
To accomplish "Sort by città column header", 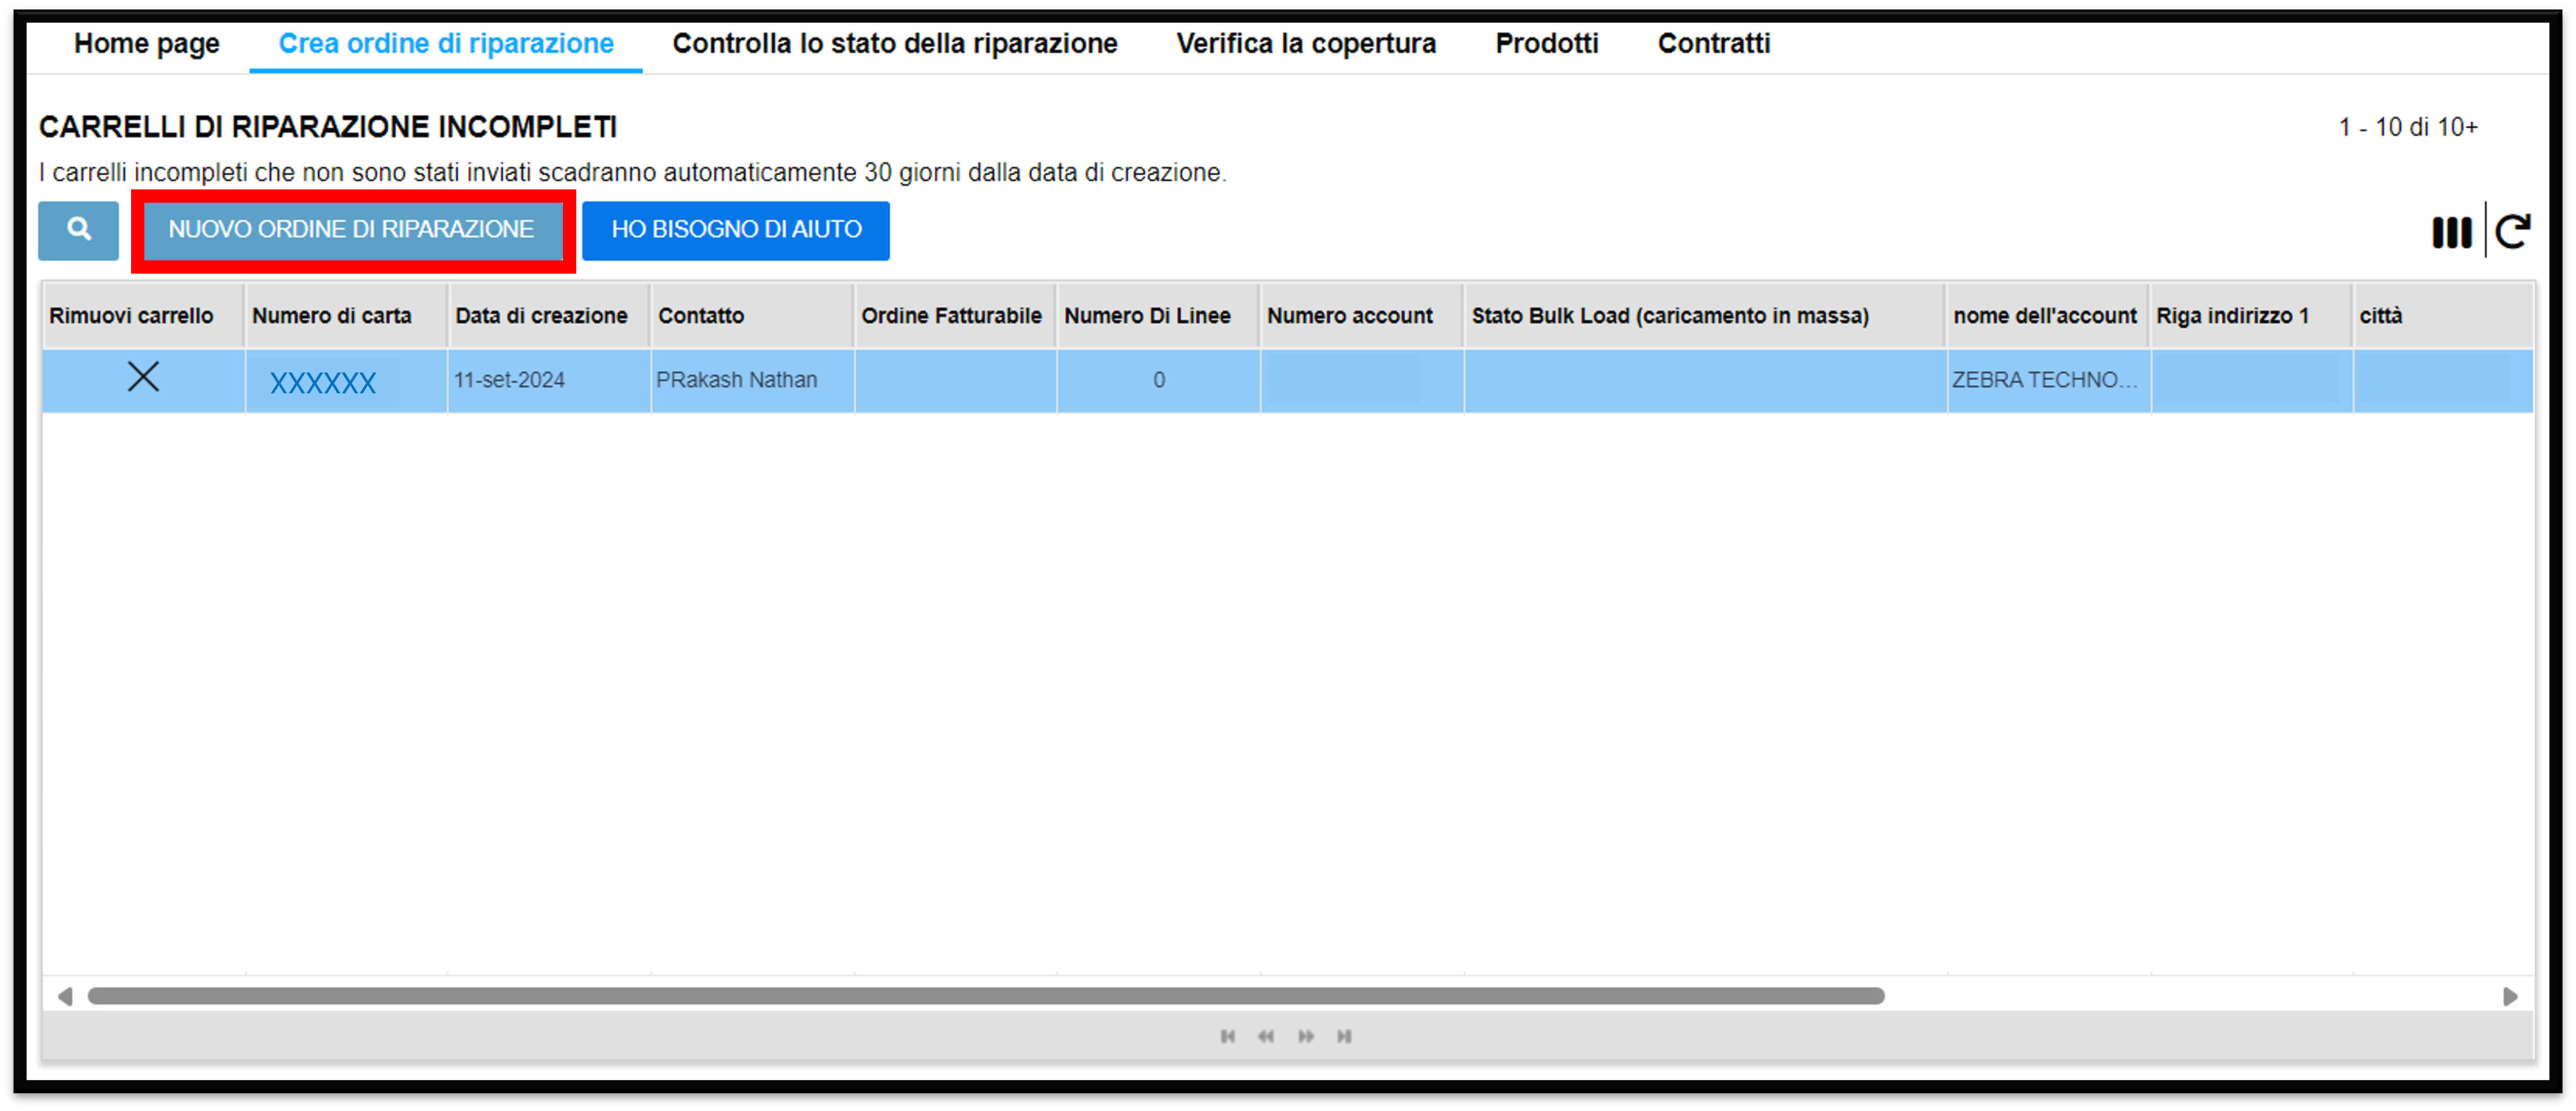I will (x=2443, y=316).
